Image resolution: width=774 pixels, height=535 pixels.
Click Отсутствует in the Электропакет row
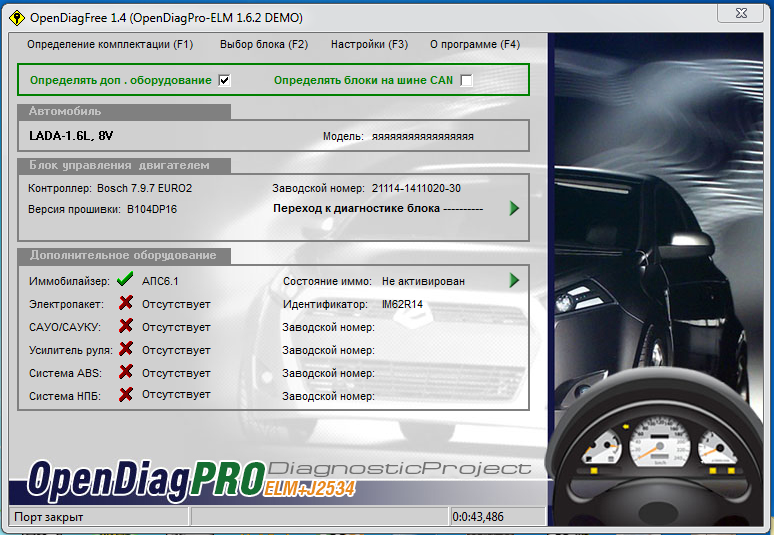[x=176, y=305]
